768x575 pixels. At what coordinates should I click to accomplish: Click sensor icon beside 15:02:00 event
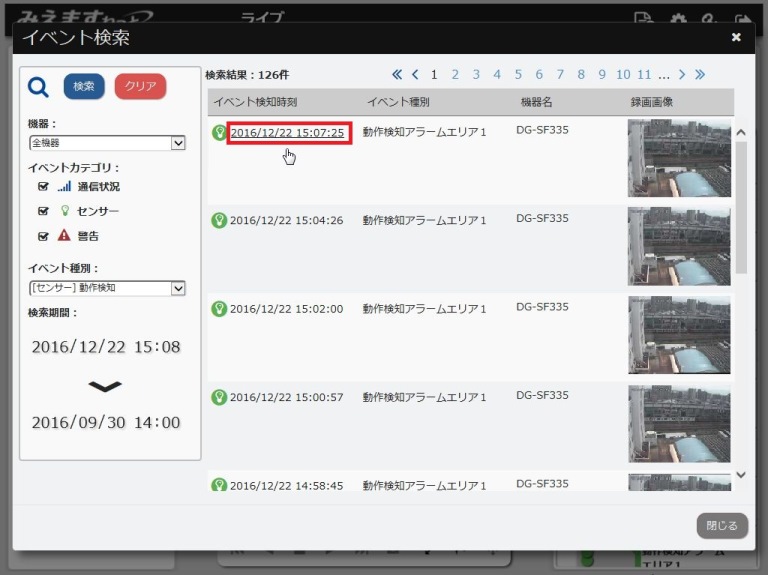click(219, 309)
